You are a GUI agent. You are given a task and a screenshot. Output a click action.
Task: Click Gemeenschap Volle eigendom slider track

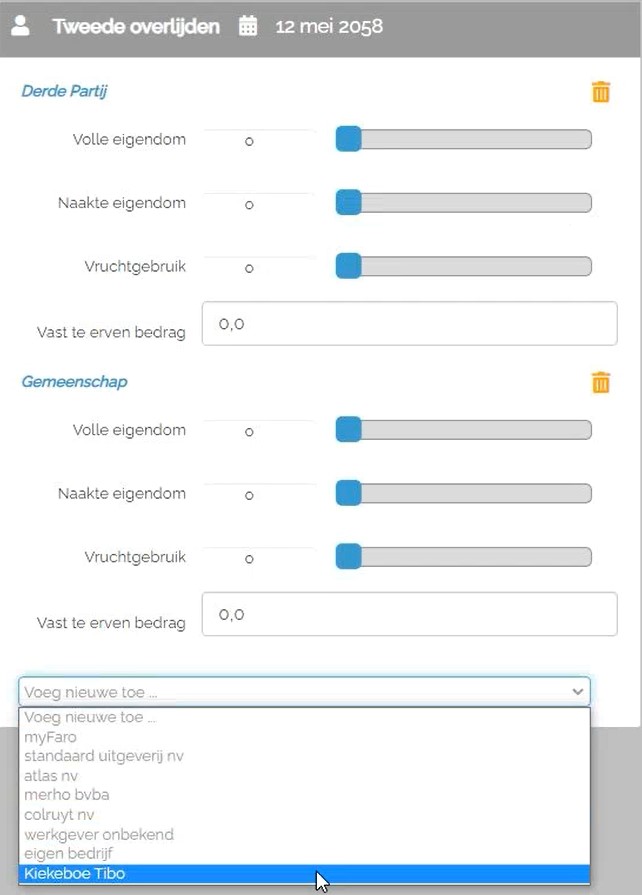click(x=470, y=430)
